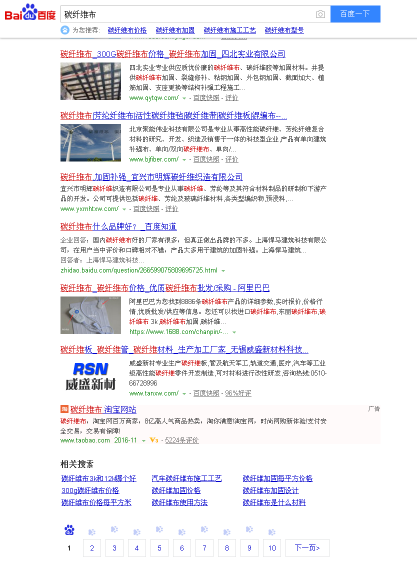Click the recommendation avatar icon under search box

[x=65, y=30]
